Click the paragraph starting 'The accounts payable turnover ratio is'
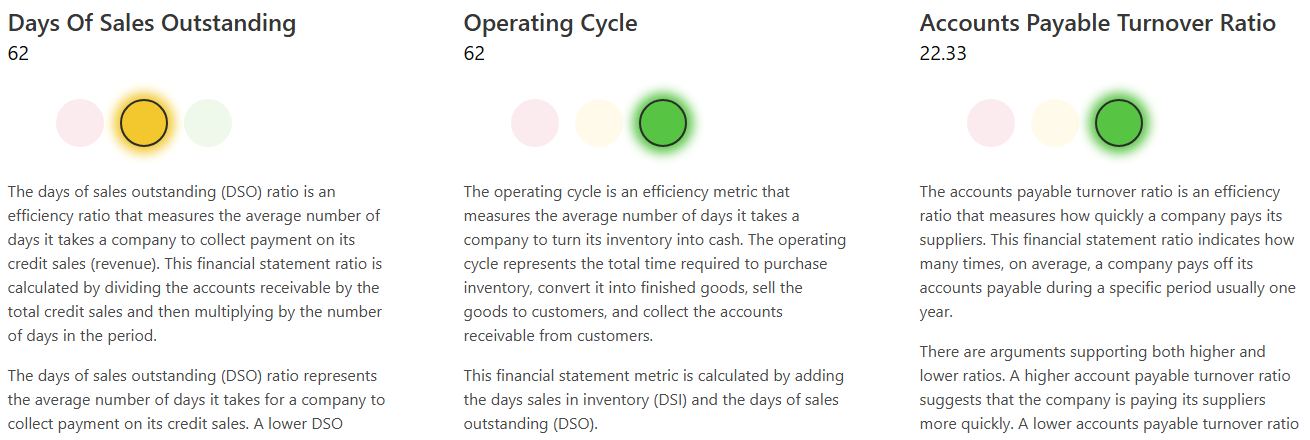The height and width of the screenshot is (440, 1310). pyautogui.click(x=1107, y=252)
